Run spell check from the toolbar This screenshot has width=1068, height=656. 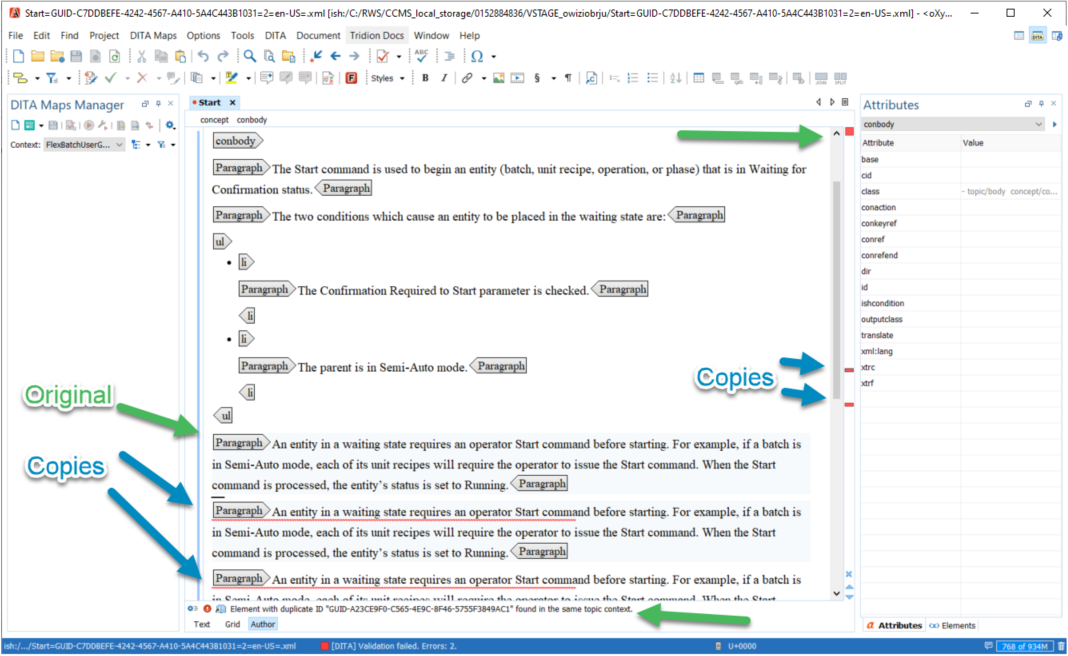(x=421, y=57)
